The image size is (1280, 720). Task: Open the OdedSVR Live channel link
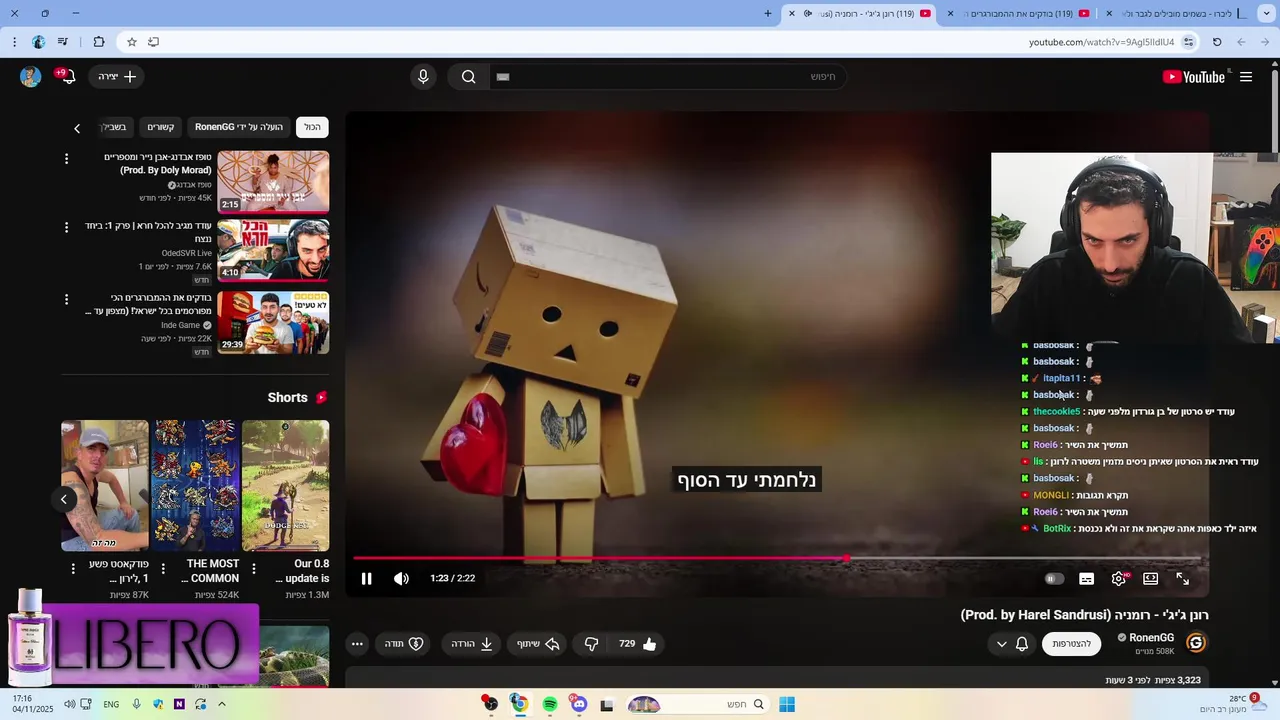click(187, 254)
